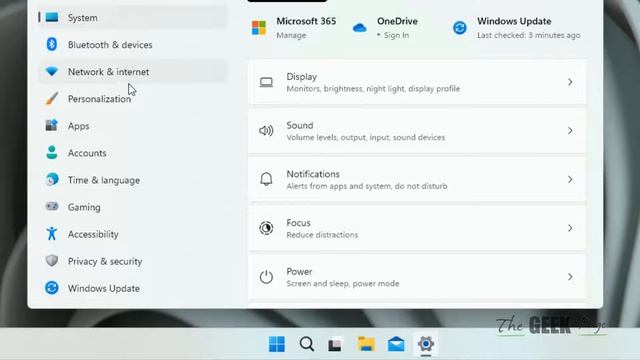
Task: Expand Notifications settings chevron
Action: [x=570, y=179]
